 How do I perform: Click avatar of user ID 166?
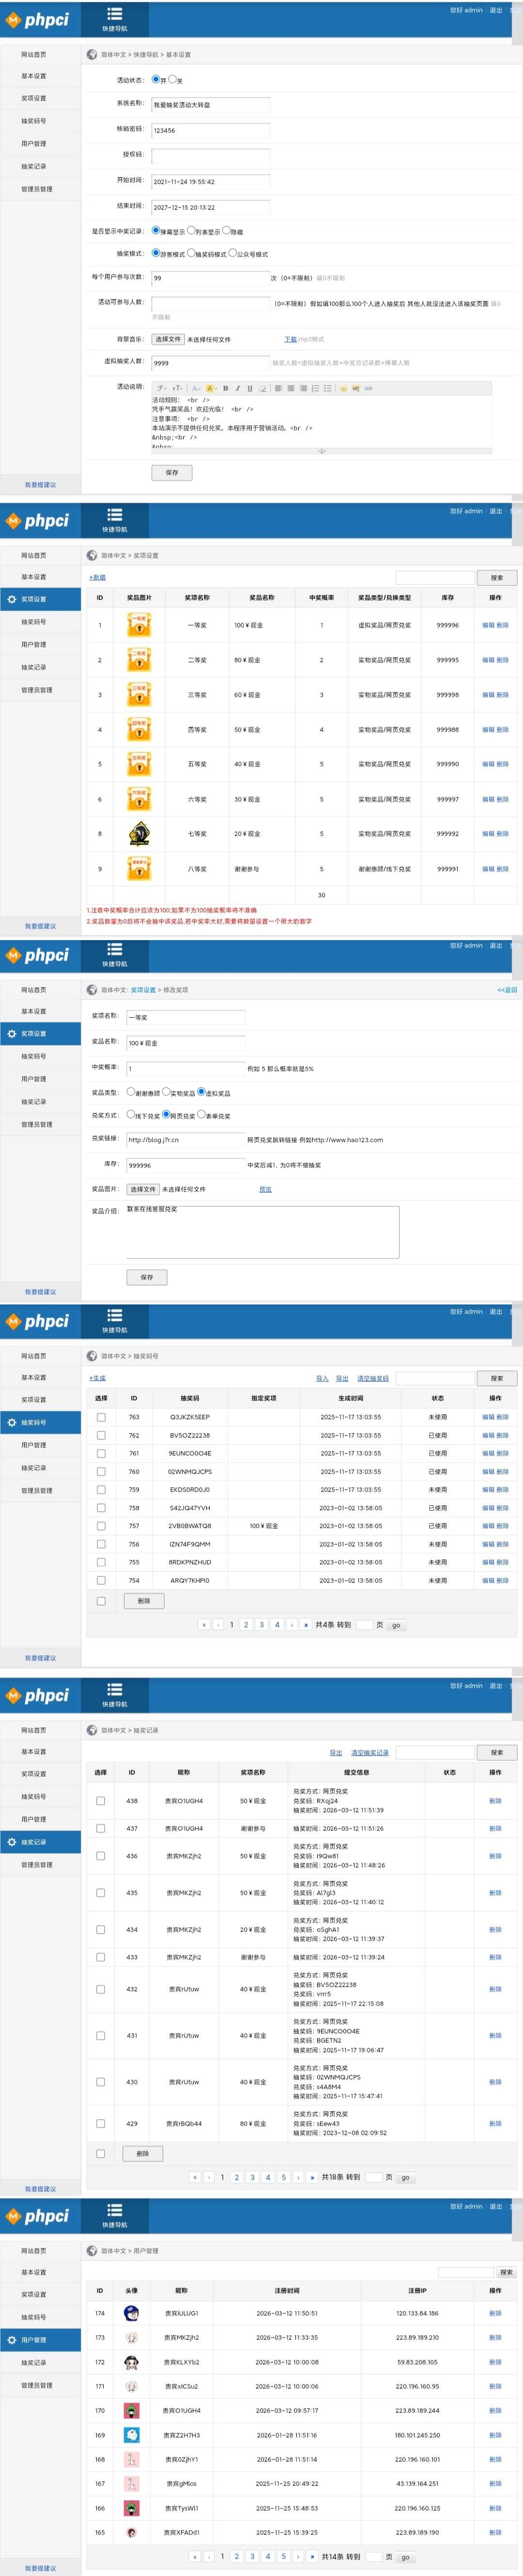[131, 2508]
